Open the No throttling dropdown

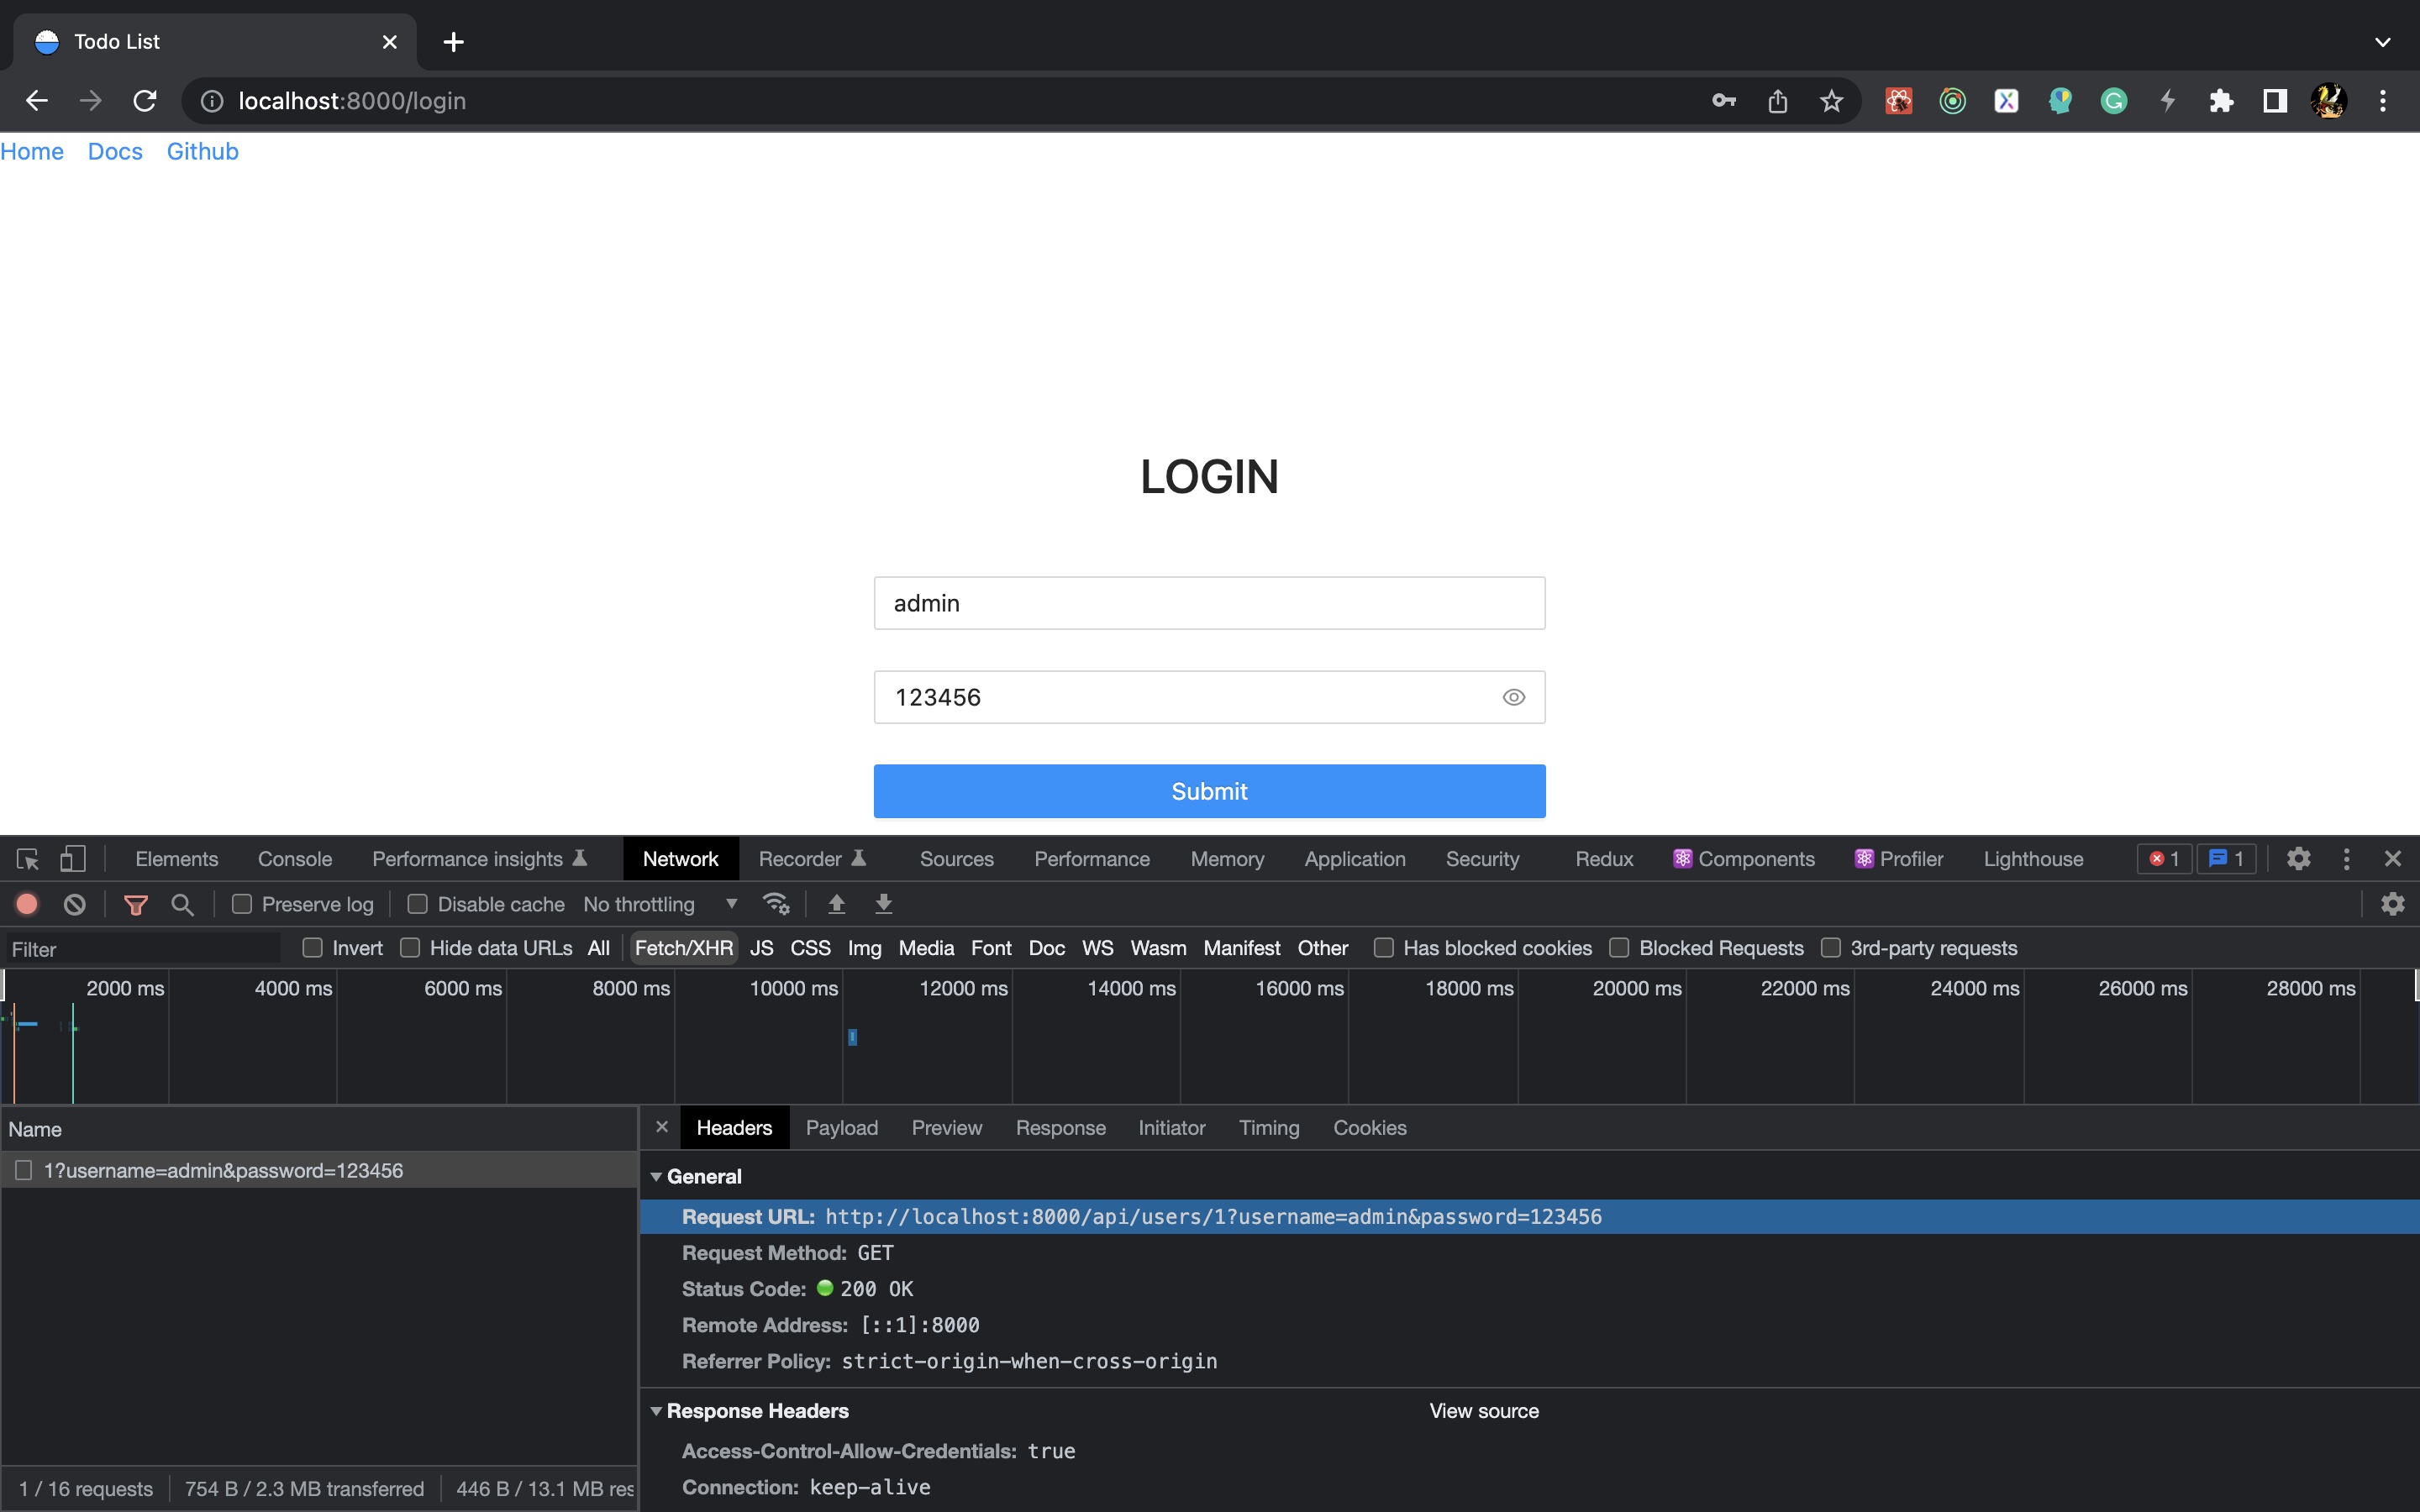click(660, 905)
